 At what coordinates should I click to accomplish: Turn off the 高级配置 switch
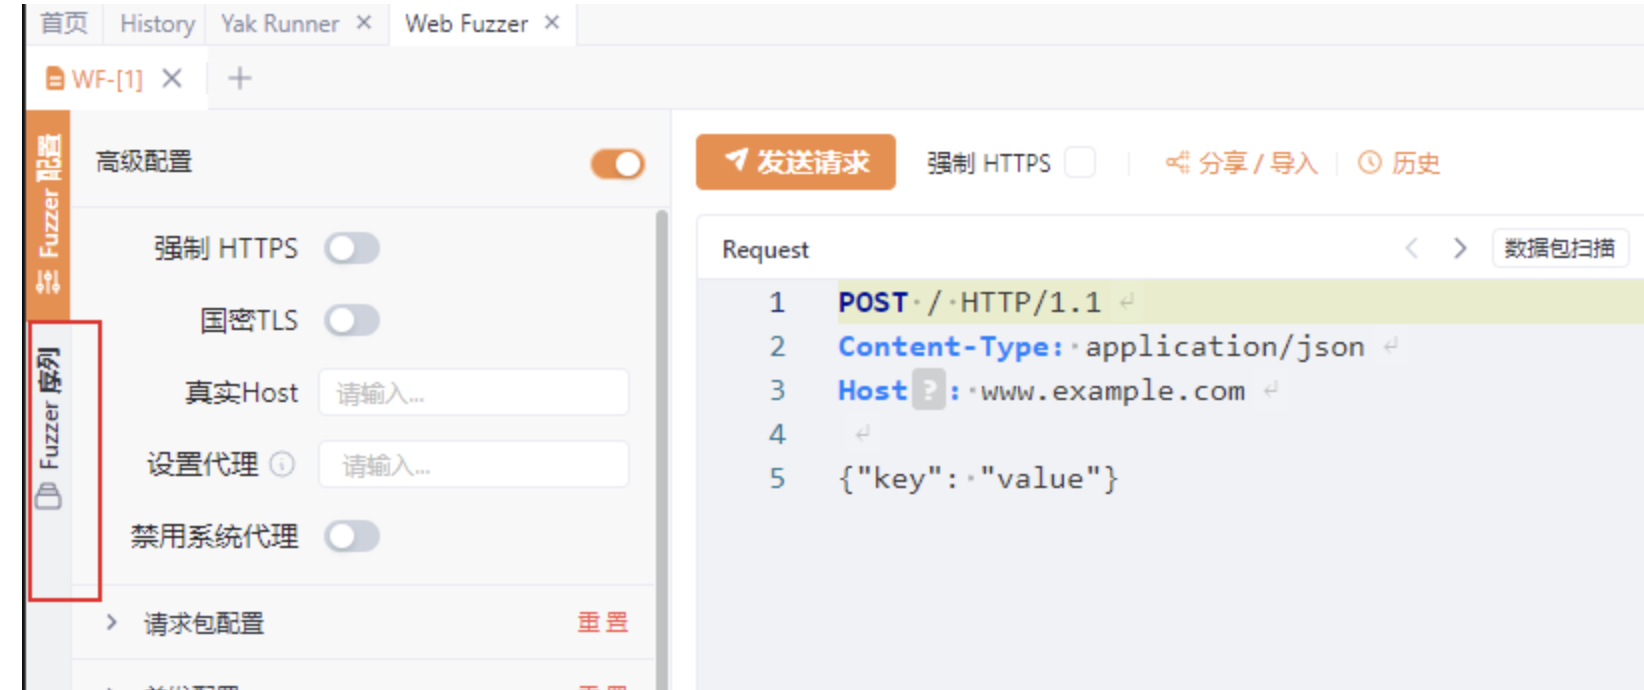coord(617,164)
